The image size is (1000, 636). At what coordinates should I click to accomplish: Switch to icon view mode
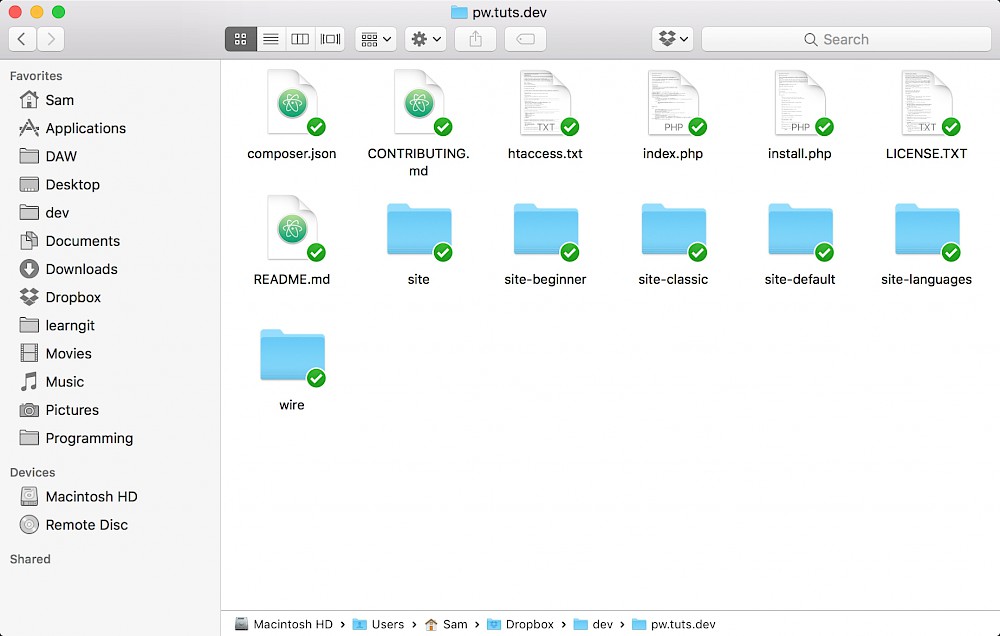pos(240,39)
